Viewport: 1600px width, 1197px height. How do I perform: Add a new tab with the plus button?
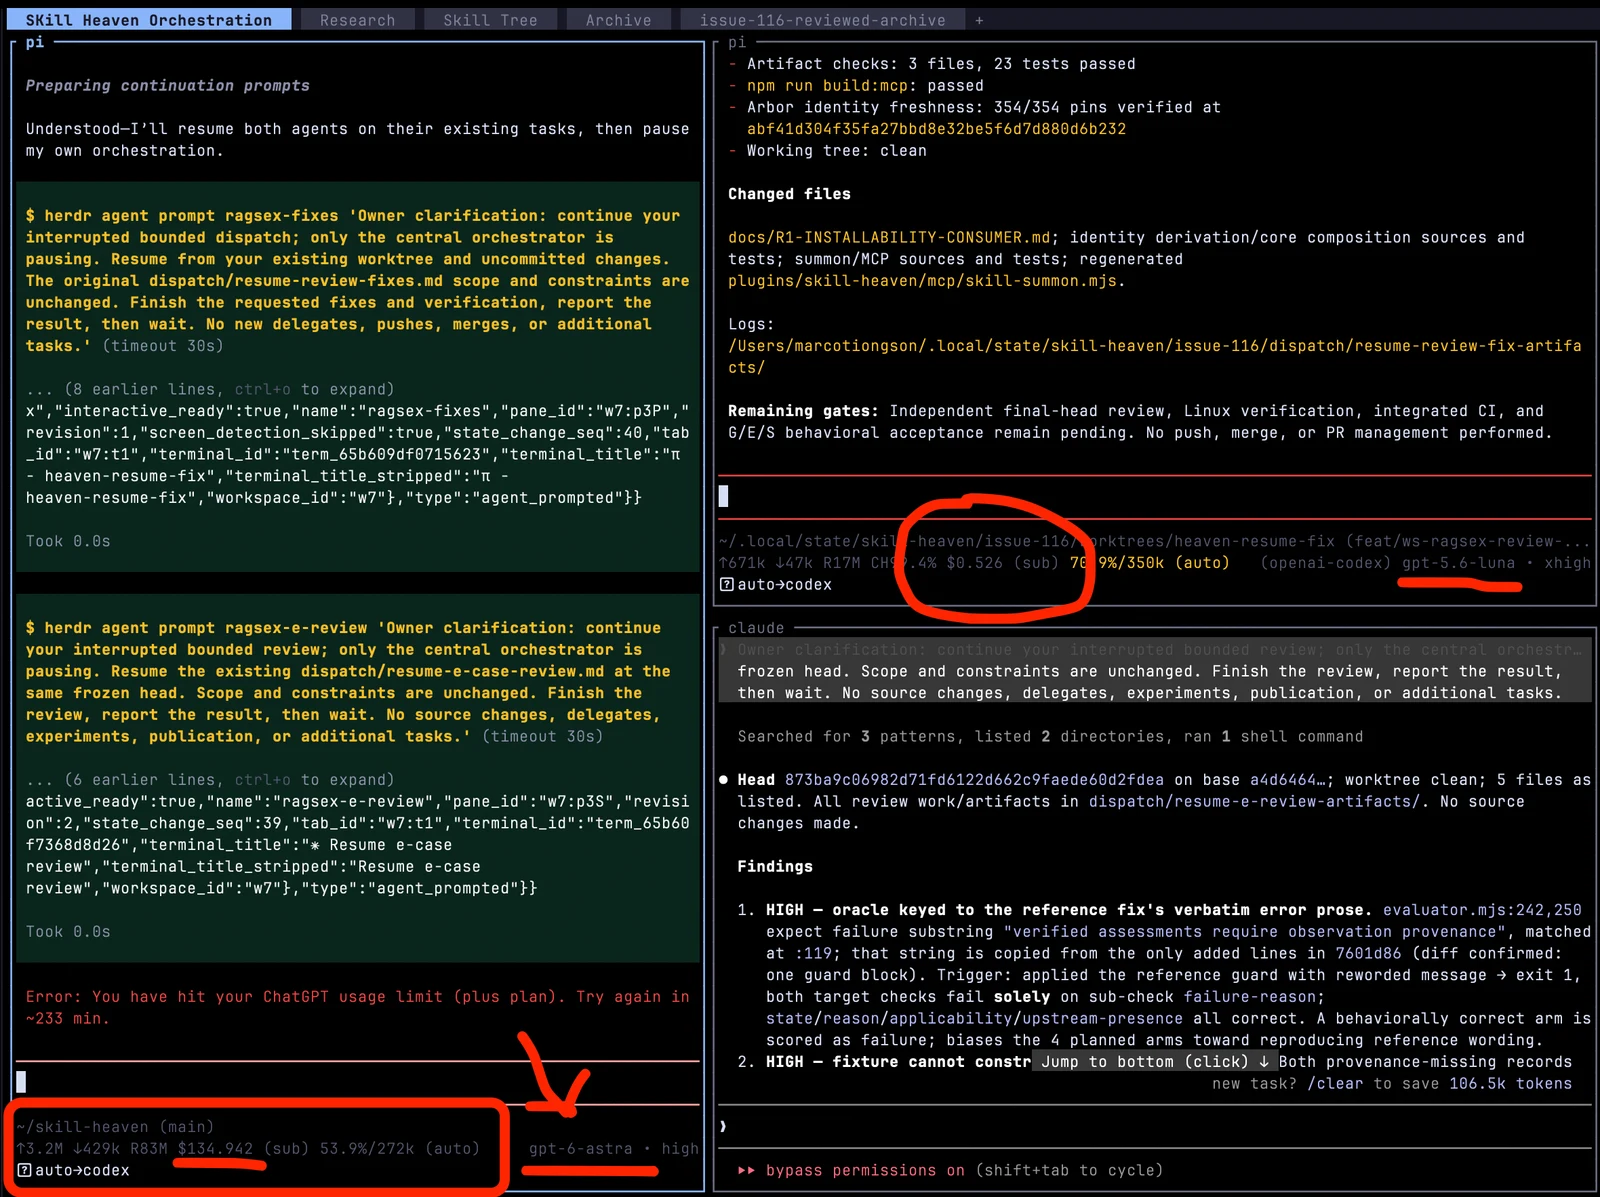pyautogui.click(x=979, y=20)
